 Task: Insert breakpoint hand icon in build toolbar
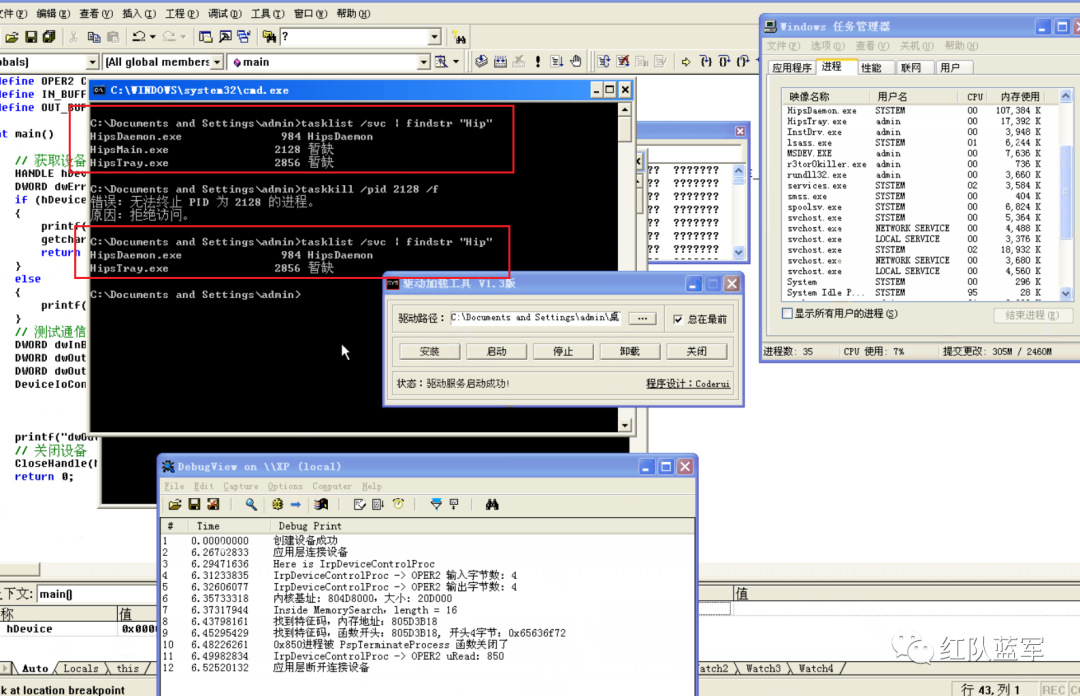coord(576,61)
